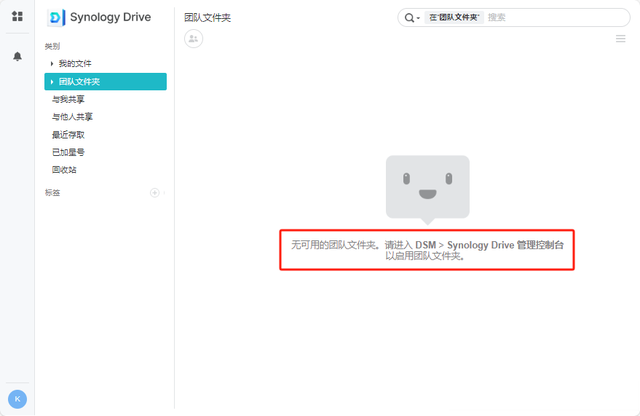Open the application grid launcher icon
The height and width of the screenshot is (416, 640).
(x=17, y=16)
